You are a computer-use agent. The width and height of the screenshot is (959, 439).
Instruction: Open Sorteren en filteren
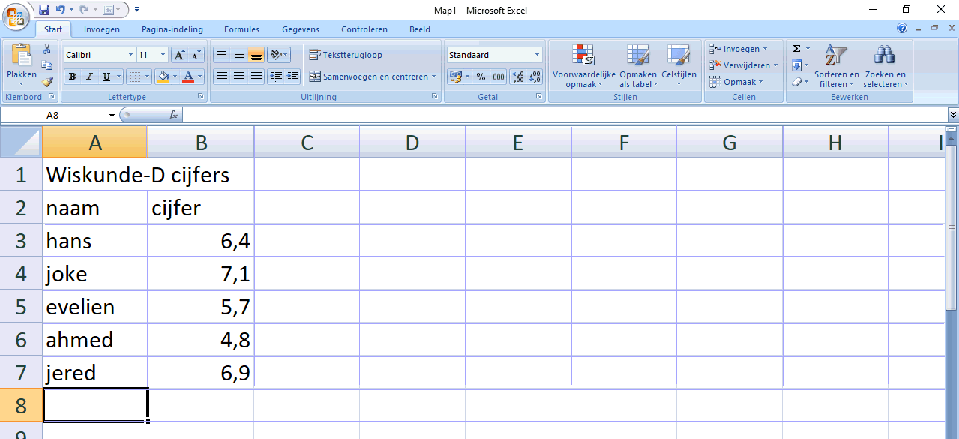(836, 66)
